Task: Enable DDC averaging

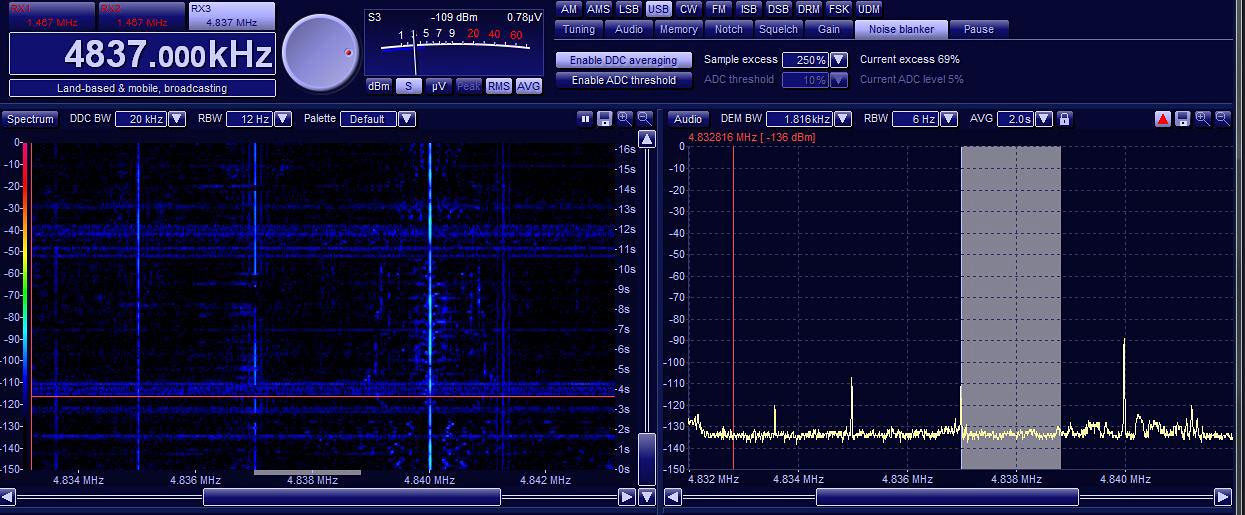Action: pyautogui.click(x=623, y=60)
